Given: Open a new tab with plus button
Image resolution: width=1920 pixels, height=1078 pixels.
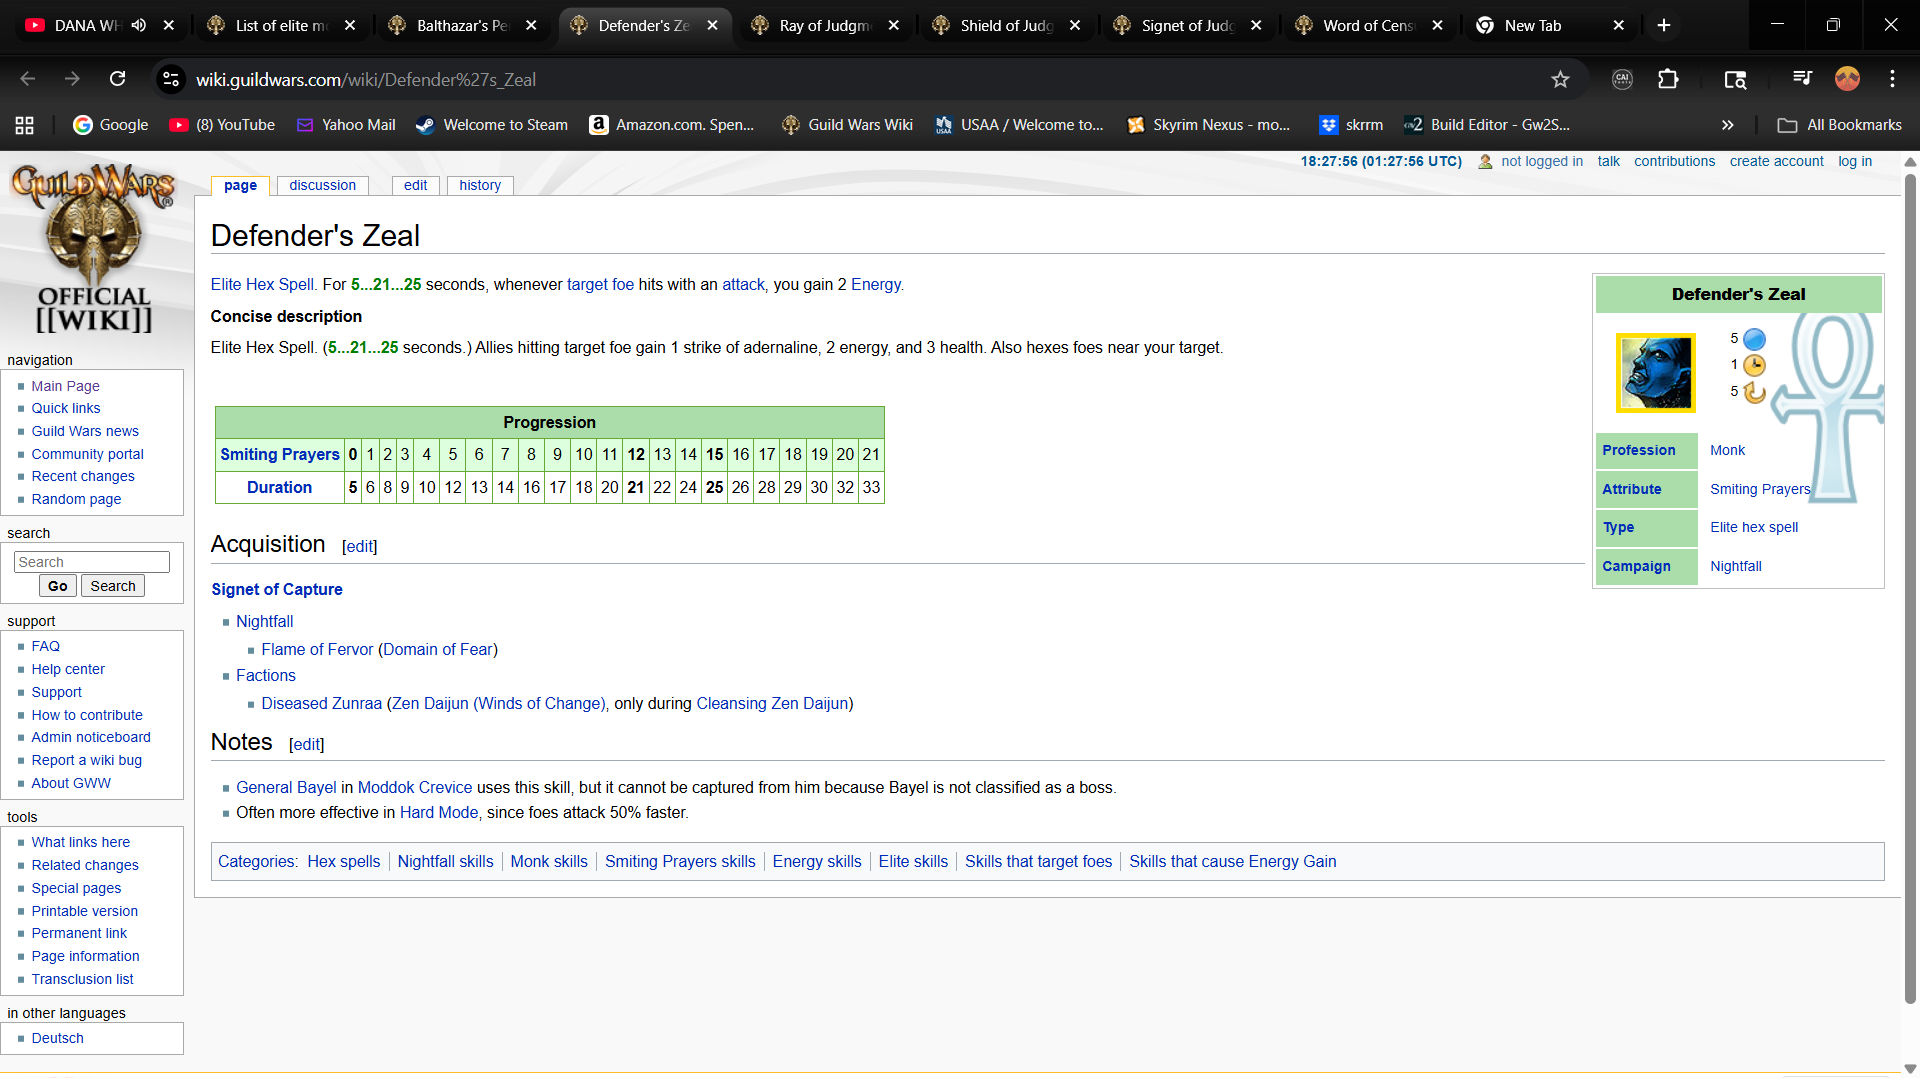Looking at the screenshot, I should pyautogui.click(x=1664, y=25).
